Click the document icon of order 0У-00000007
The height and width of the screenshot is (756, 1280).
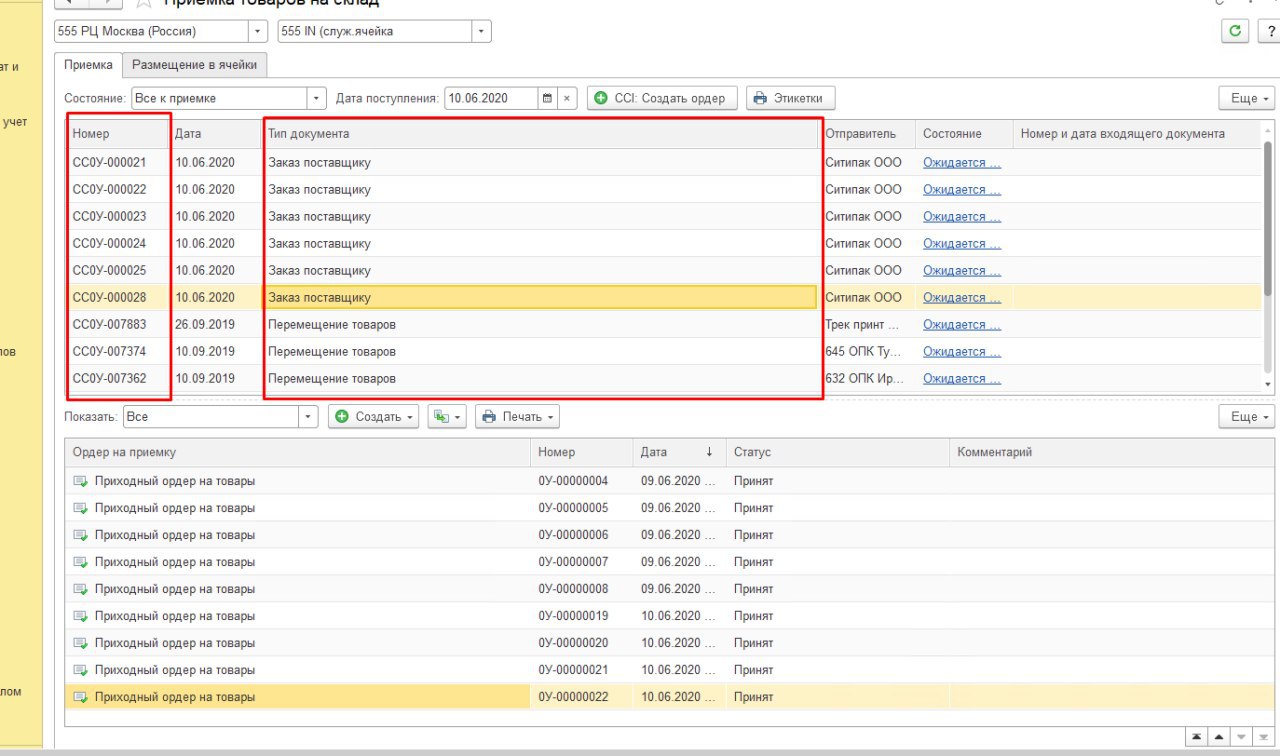point(80,562)
